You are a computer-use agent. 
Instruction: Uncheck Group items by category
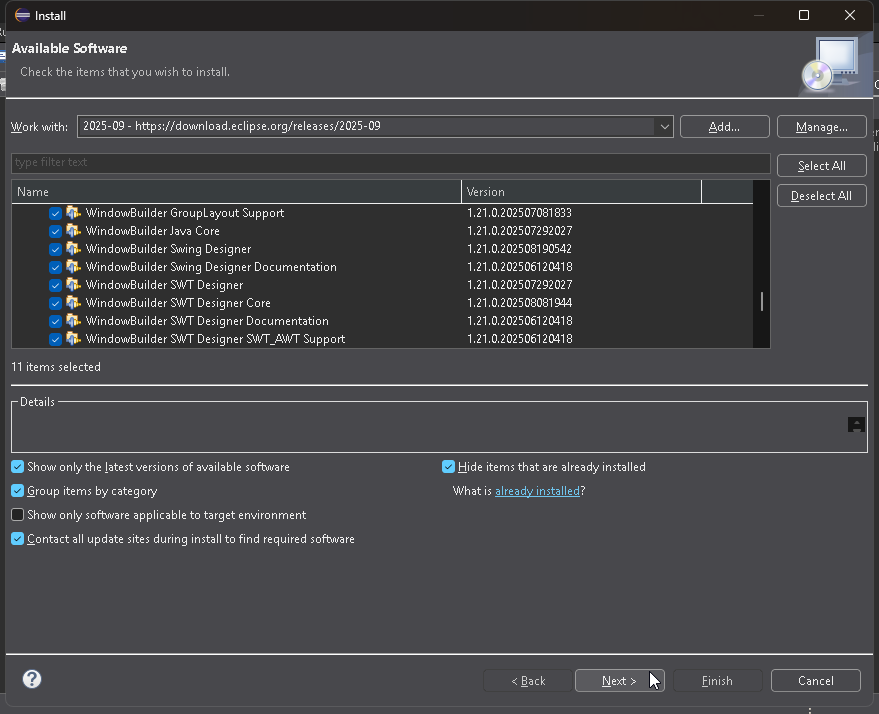17,490
